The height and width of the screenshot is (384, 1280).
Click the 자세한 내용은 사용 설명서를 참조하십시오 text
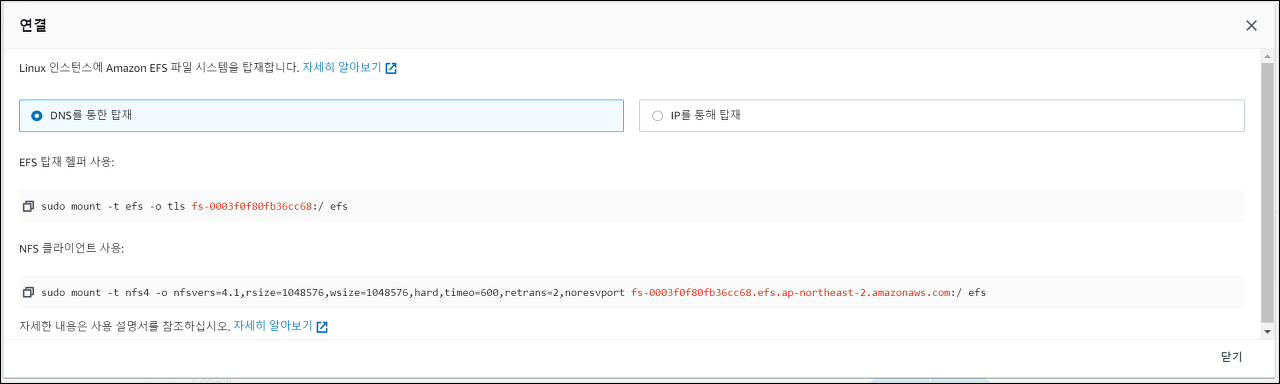point(124,326)
